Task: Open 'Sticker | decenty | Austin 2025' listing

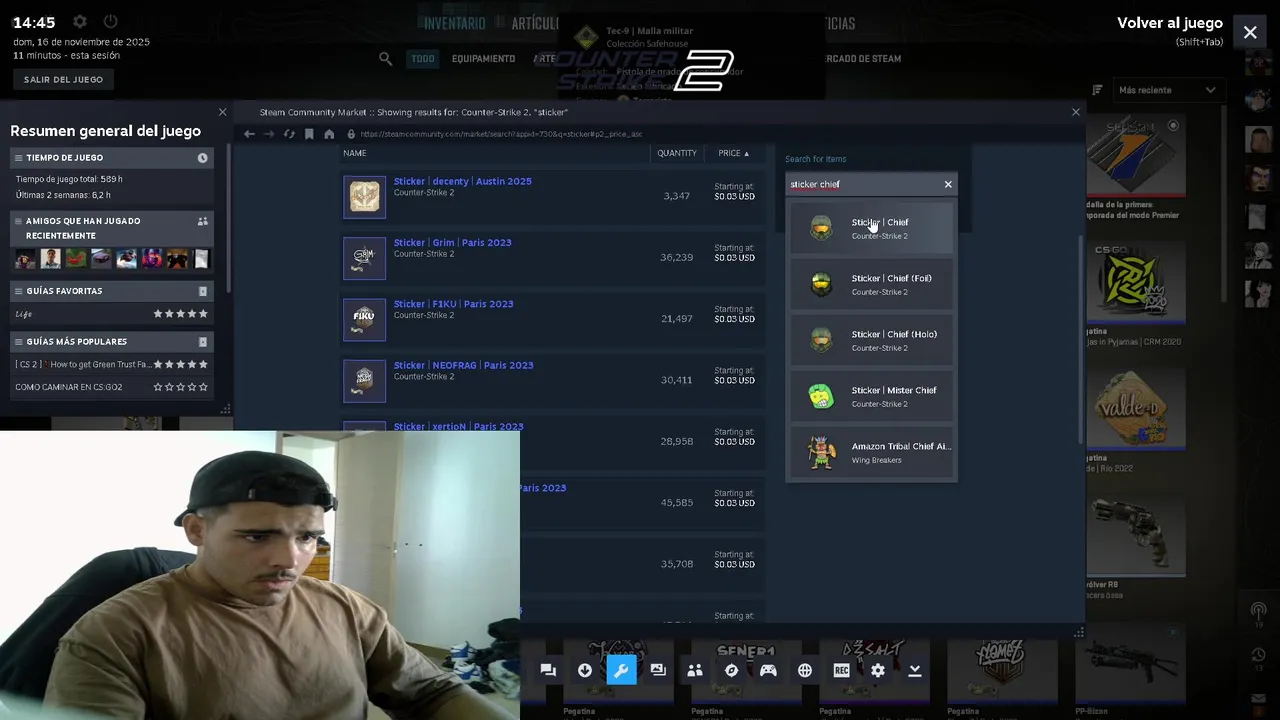Action: 462,181
